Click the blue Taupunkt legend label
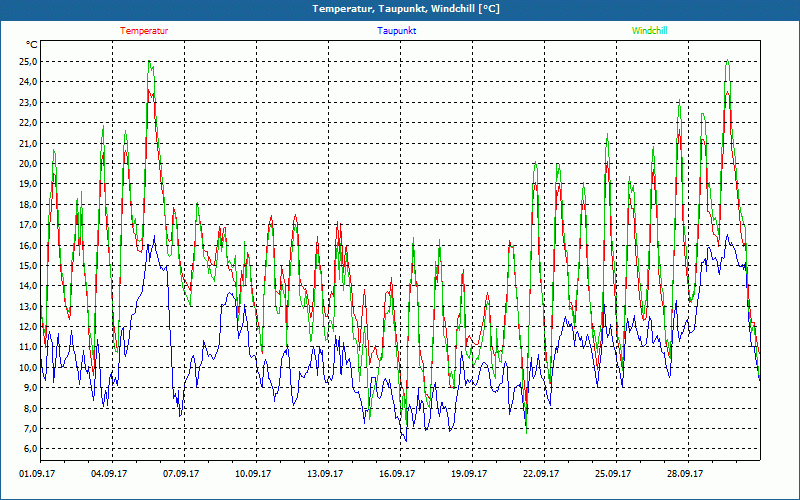 [396, 31]
